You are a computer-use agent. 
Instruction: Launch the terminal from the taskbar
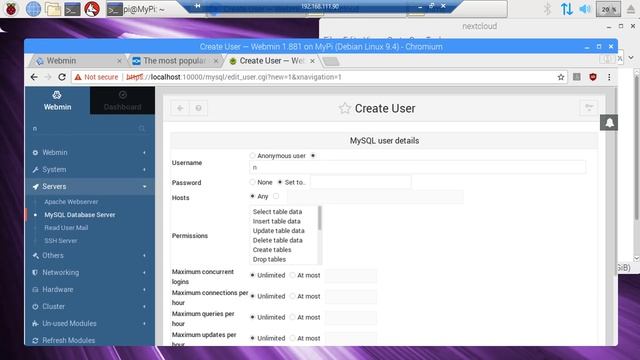click(x=72, y=9)
